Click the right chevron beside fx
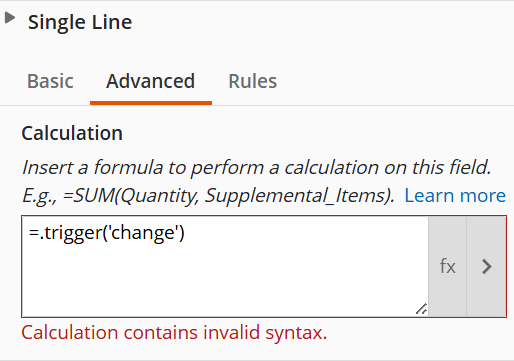Screen dimensions: 514x361 (487, 266)
